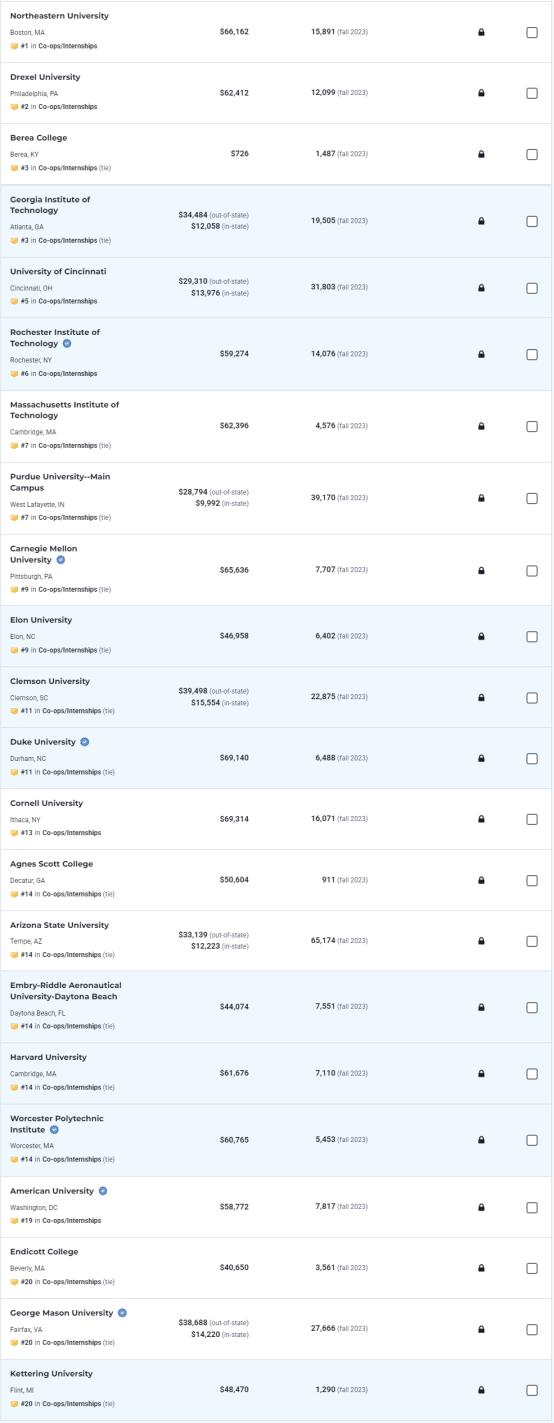Check the compare box for Northeastern University
The height and width of the screenshot is (1423, 554).
tap(532, 32)
